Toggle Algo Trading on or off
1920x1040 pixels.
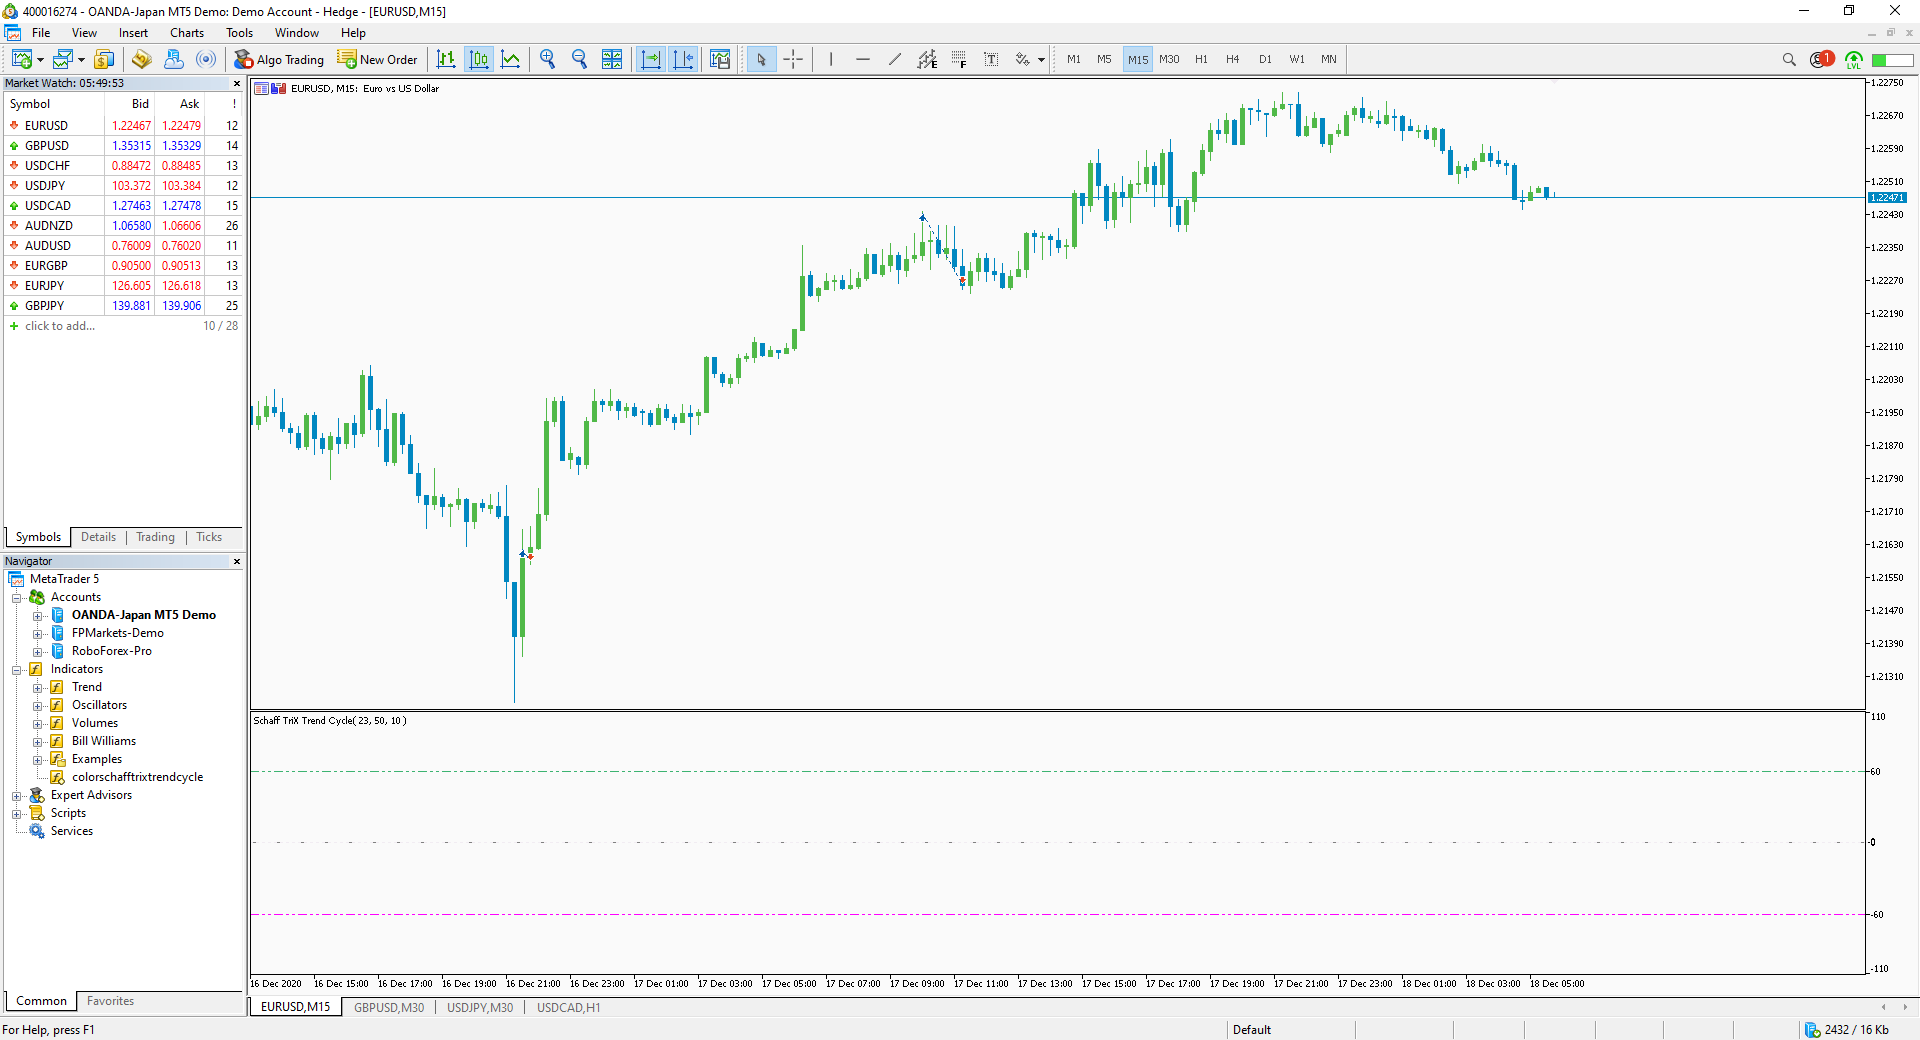coord(279,59)
